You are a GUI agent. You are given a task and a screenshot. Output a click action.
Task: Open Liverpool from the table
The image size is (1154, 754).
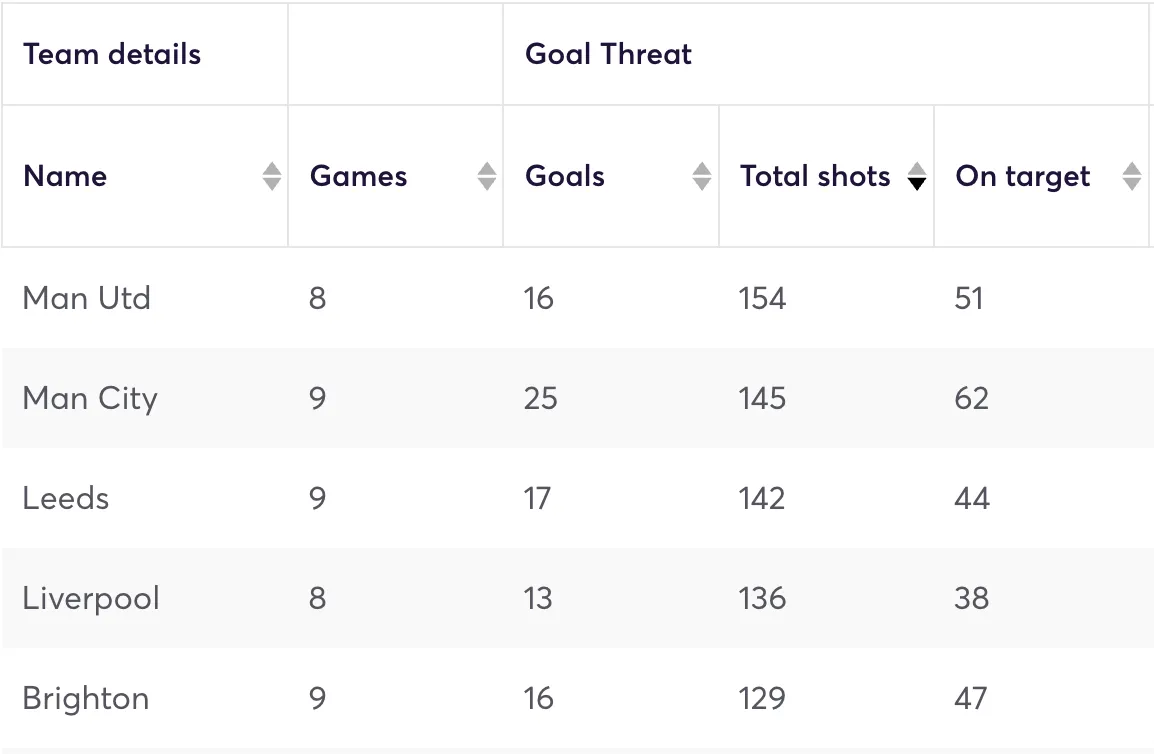[x=90, y=598]
